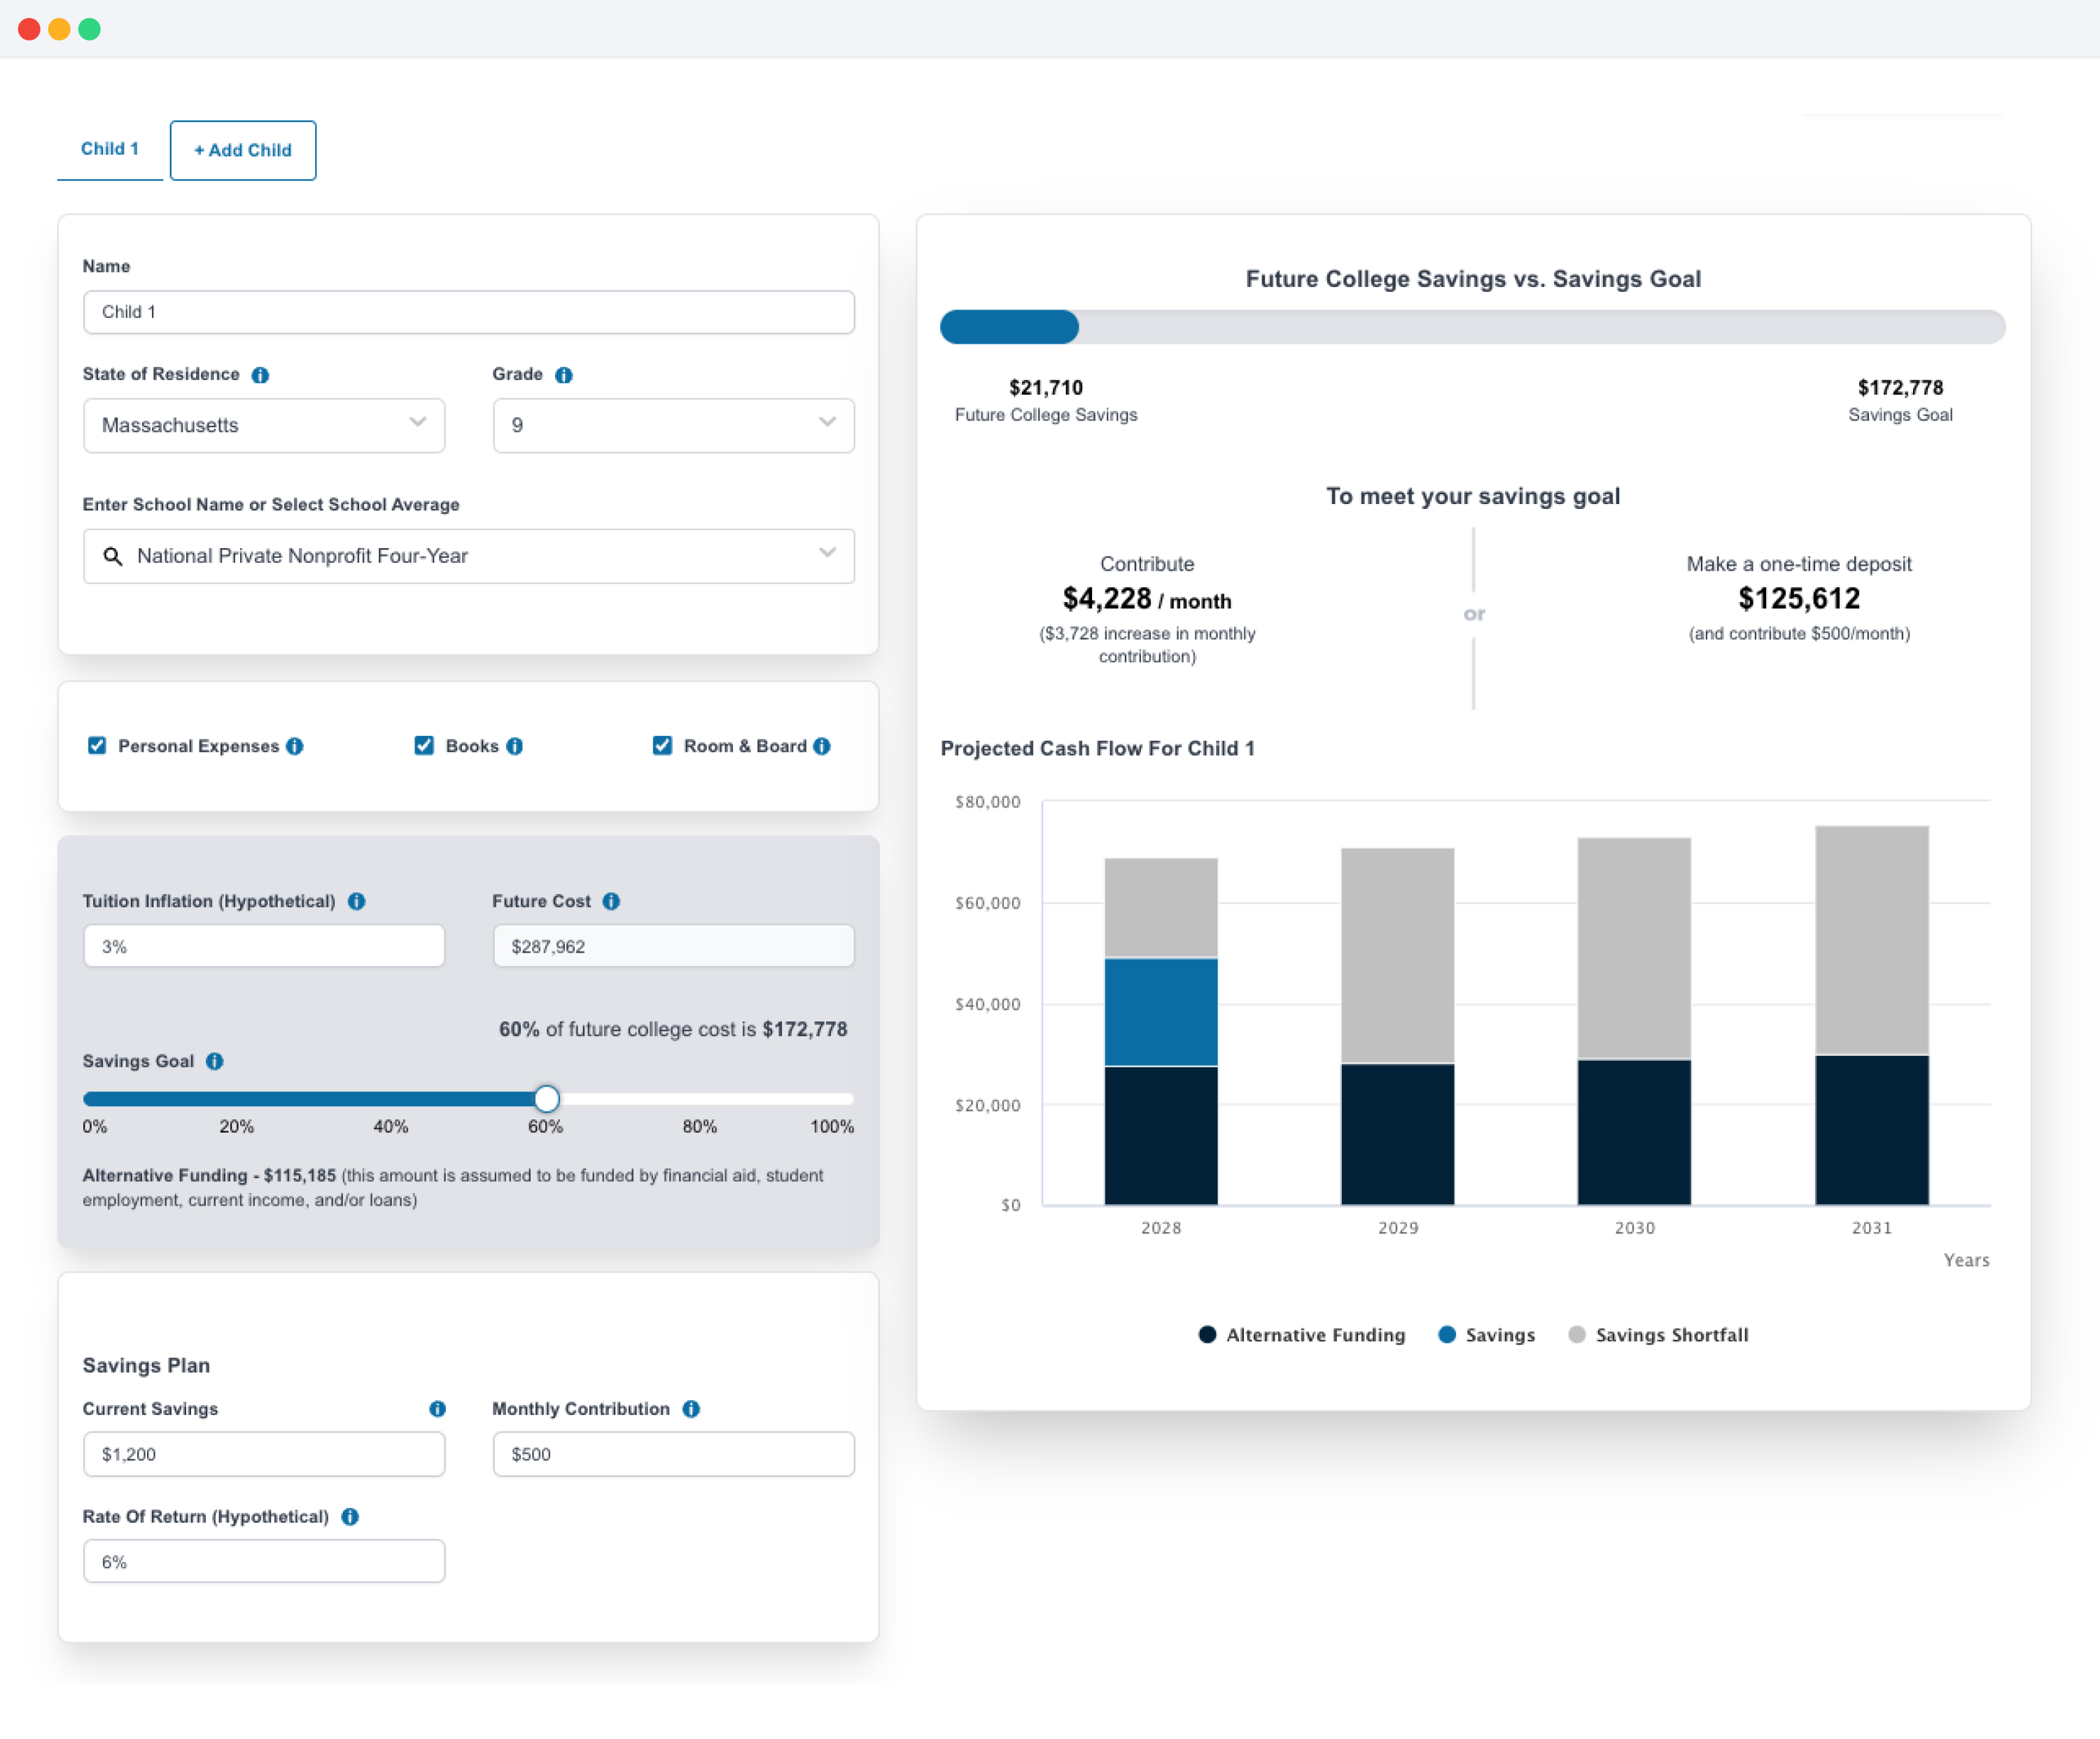Click the $4,228 / month contribution amount
Image resolution: width=2100 pixels, height=1739 pixels.
coord(1147,599)
